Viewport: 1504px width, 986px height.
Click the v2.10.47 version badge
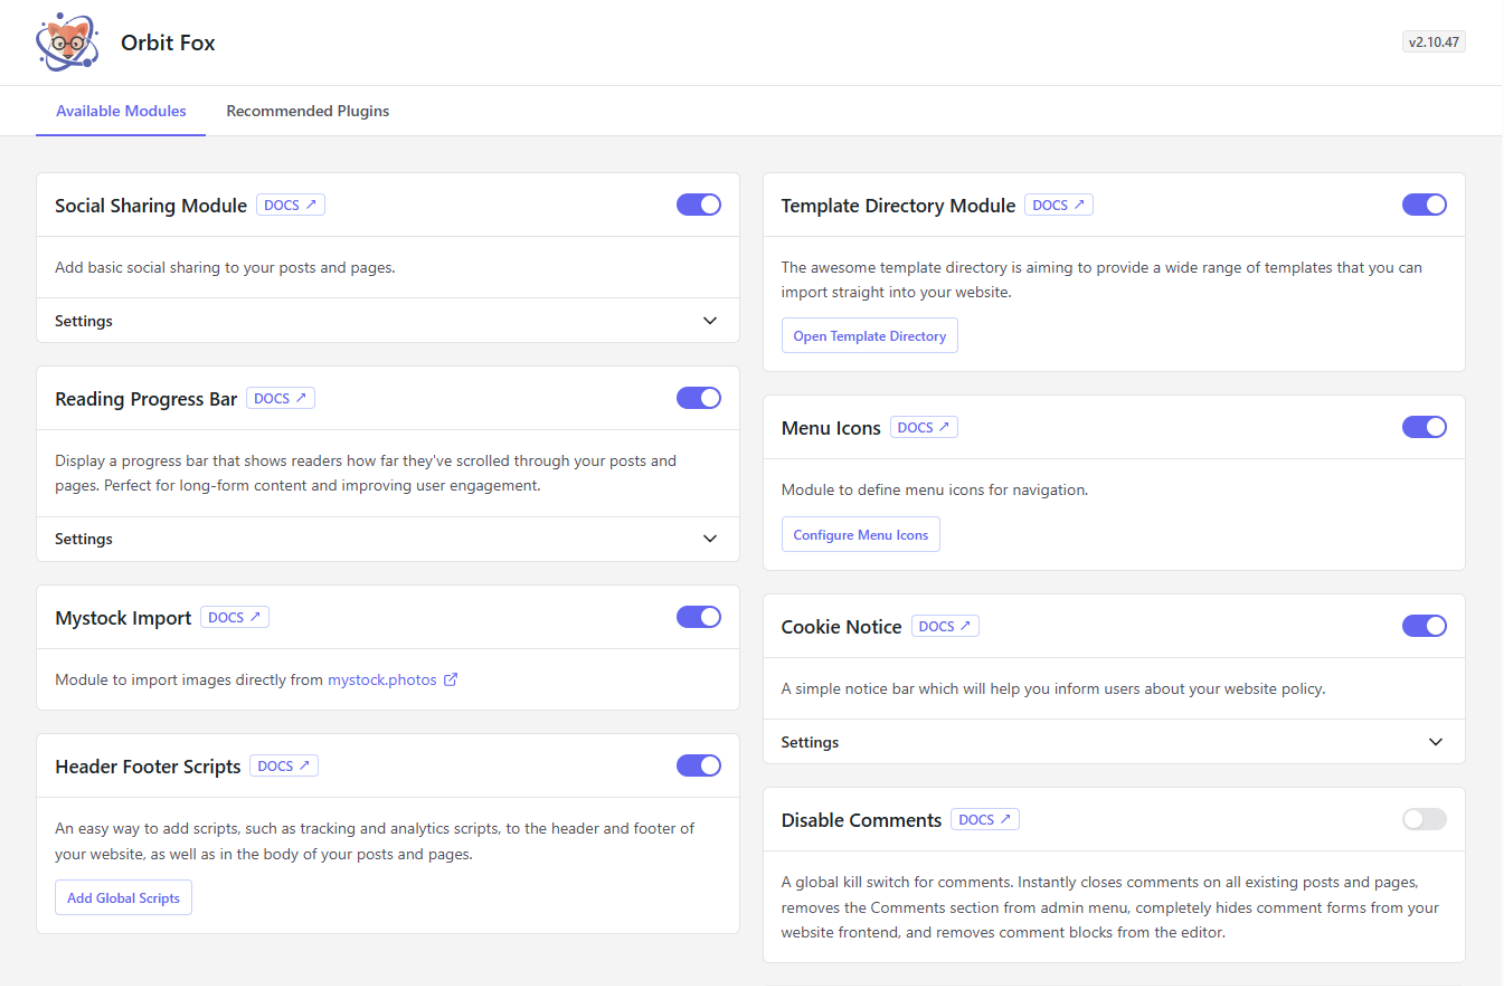[1434, 42]
